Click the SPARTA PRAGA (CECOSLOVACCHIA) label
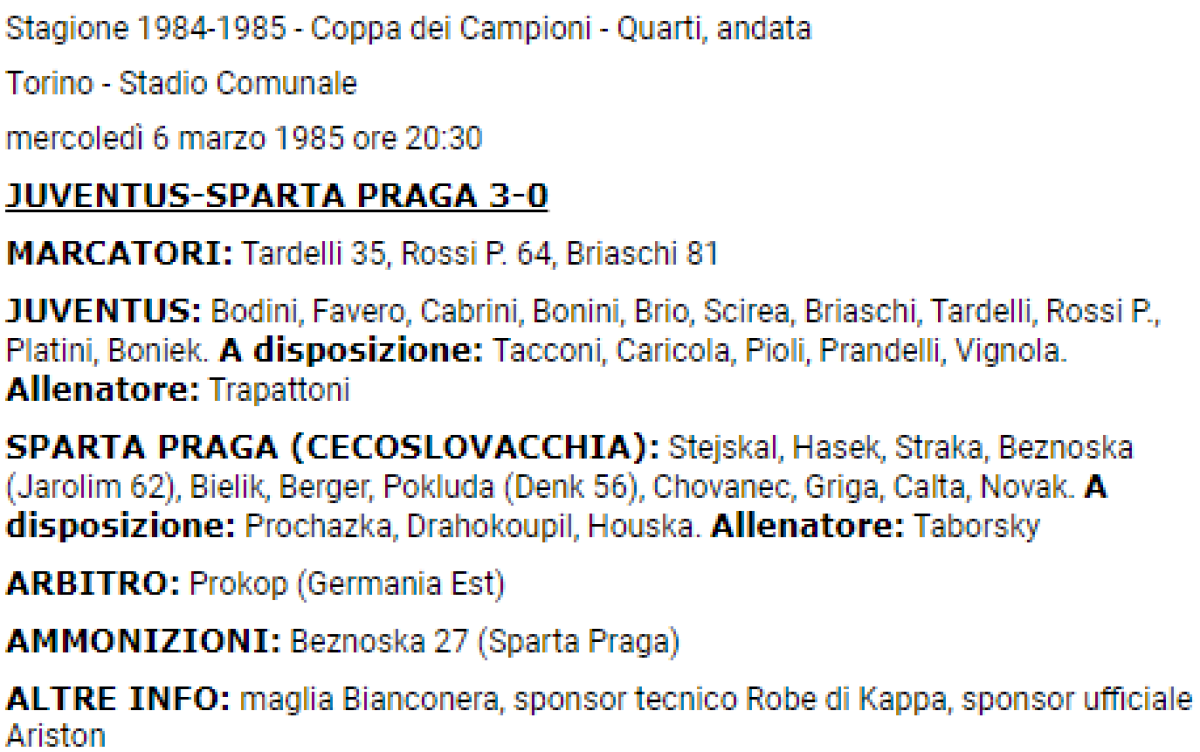 click(x=333, y=447)
